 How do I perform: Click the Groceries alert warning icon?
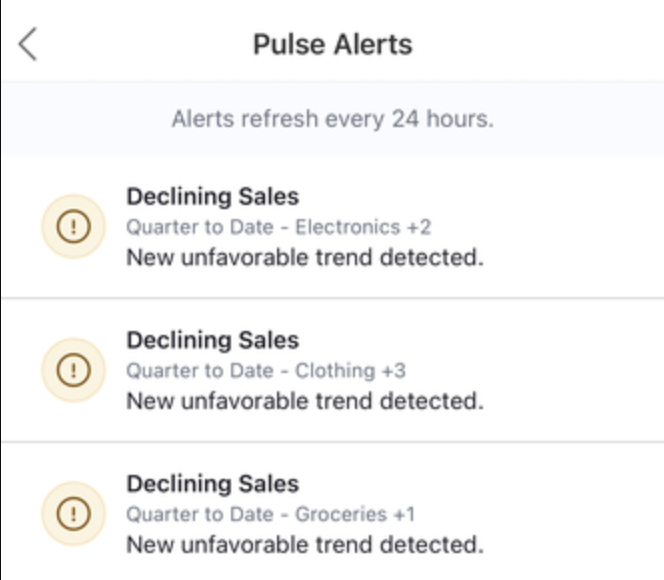[x=72, y=514]
